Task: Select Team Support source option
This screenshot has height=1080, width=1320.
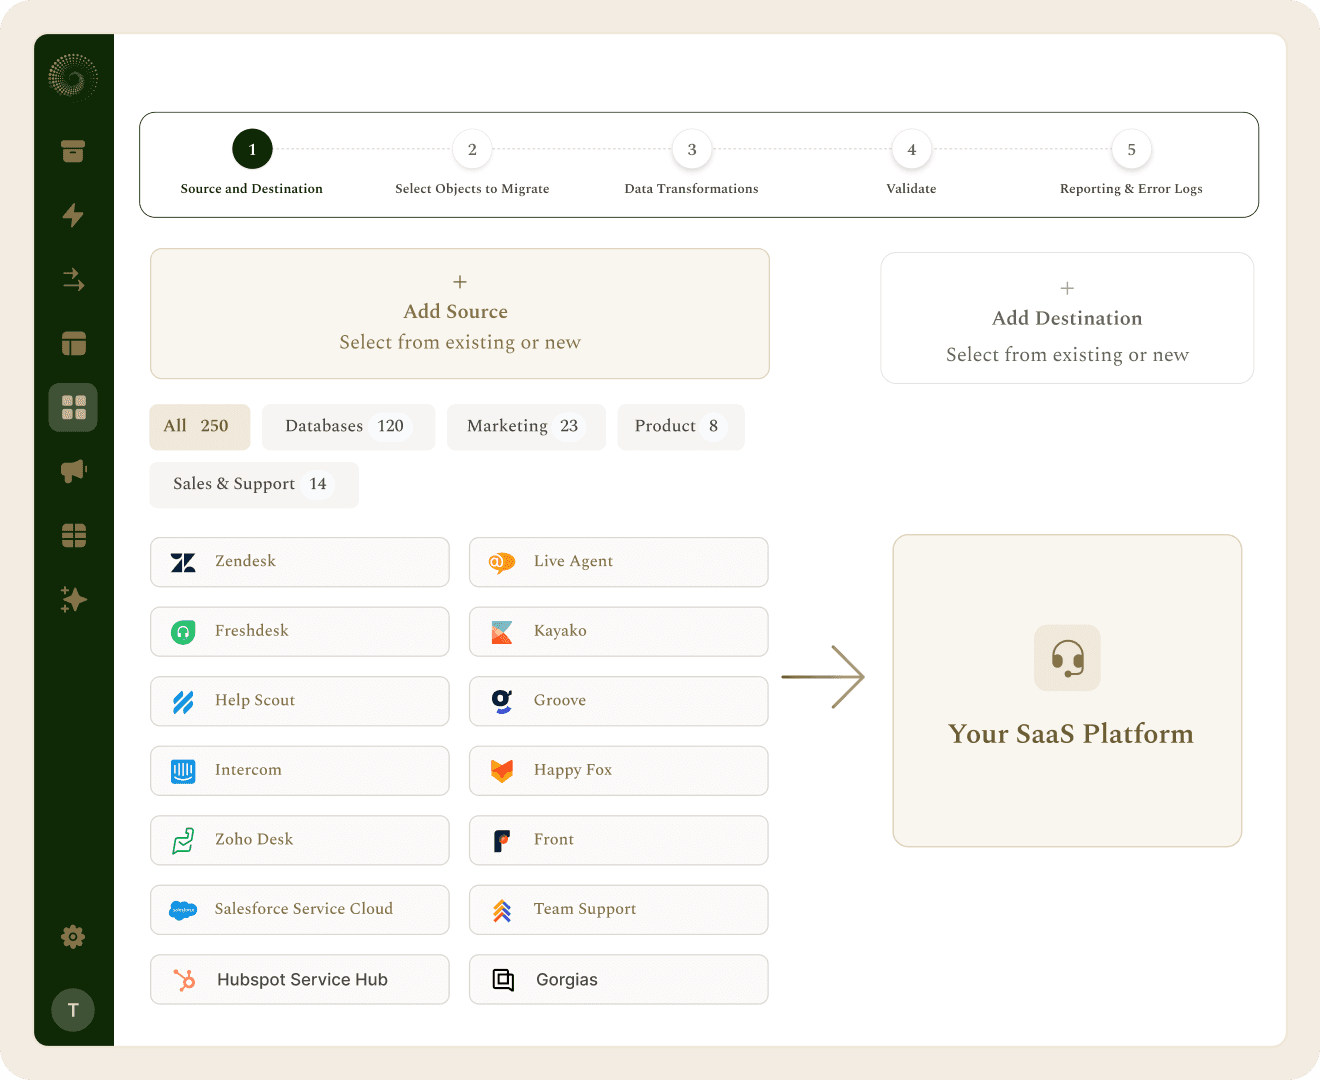Action: (x=619, y=910)
